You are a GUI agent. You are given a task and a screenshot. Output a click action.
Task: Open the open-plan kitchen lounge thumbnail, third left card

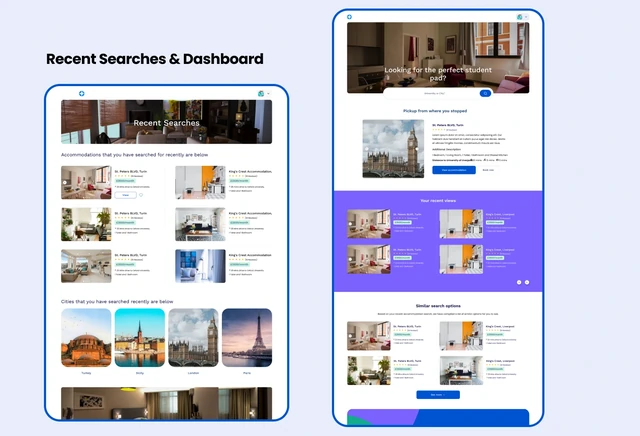point(86,266)
